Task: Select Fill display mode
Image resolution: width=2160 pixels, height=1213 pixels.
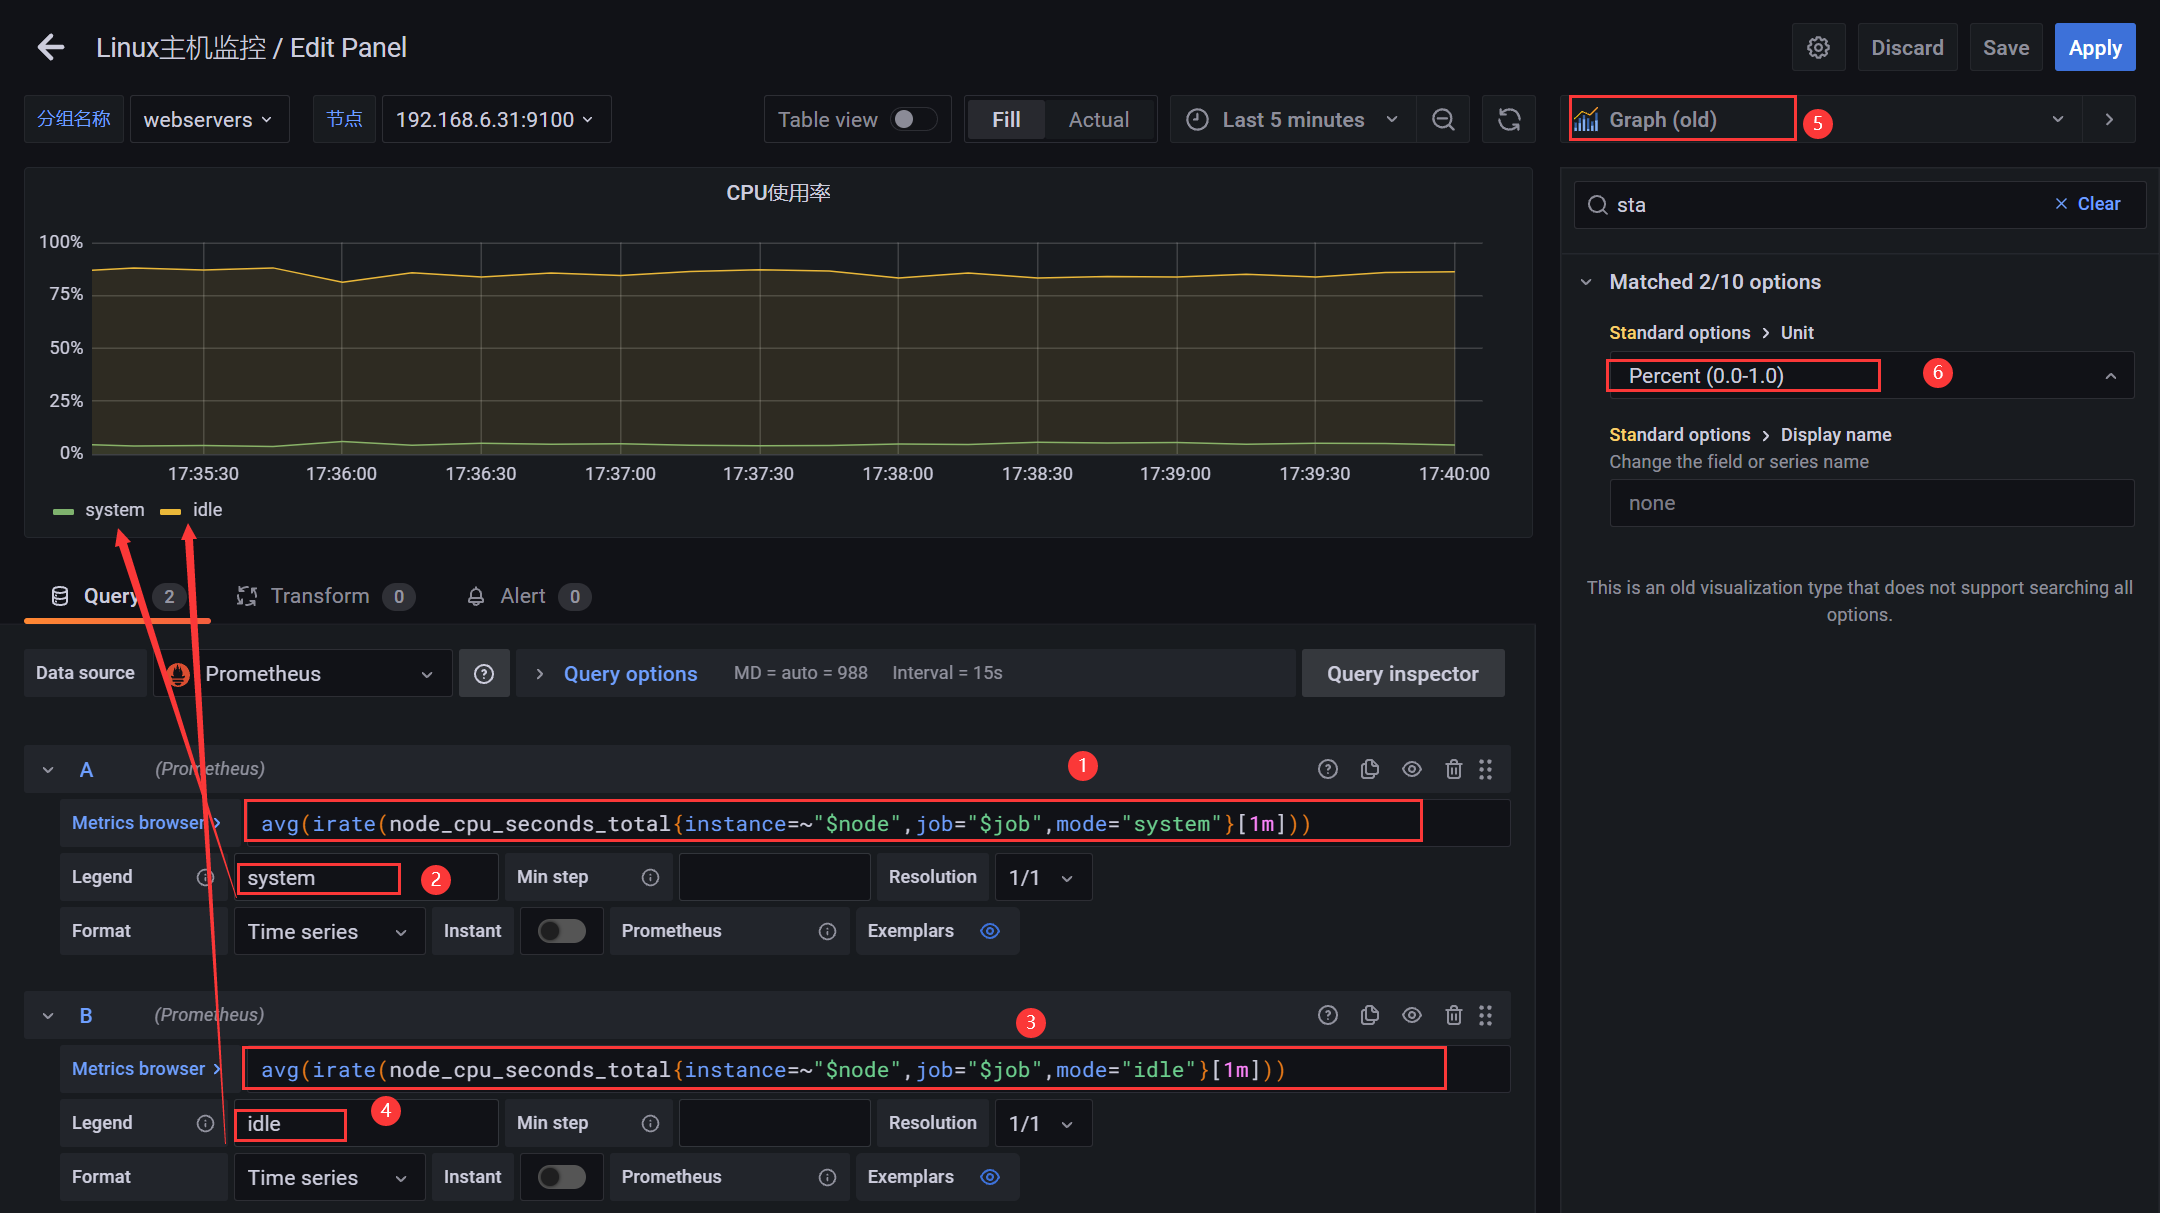Action: click(1006, 120)
